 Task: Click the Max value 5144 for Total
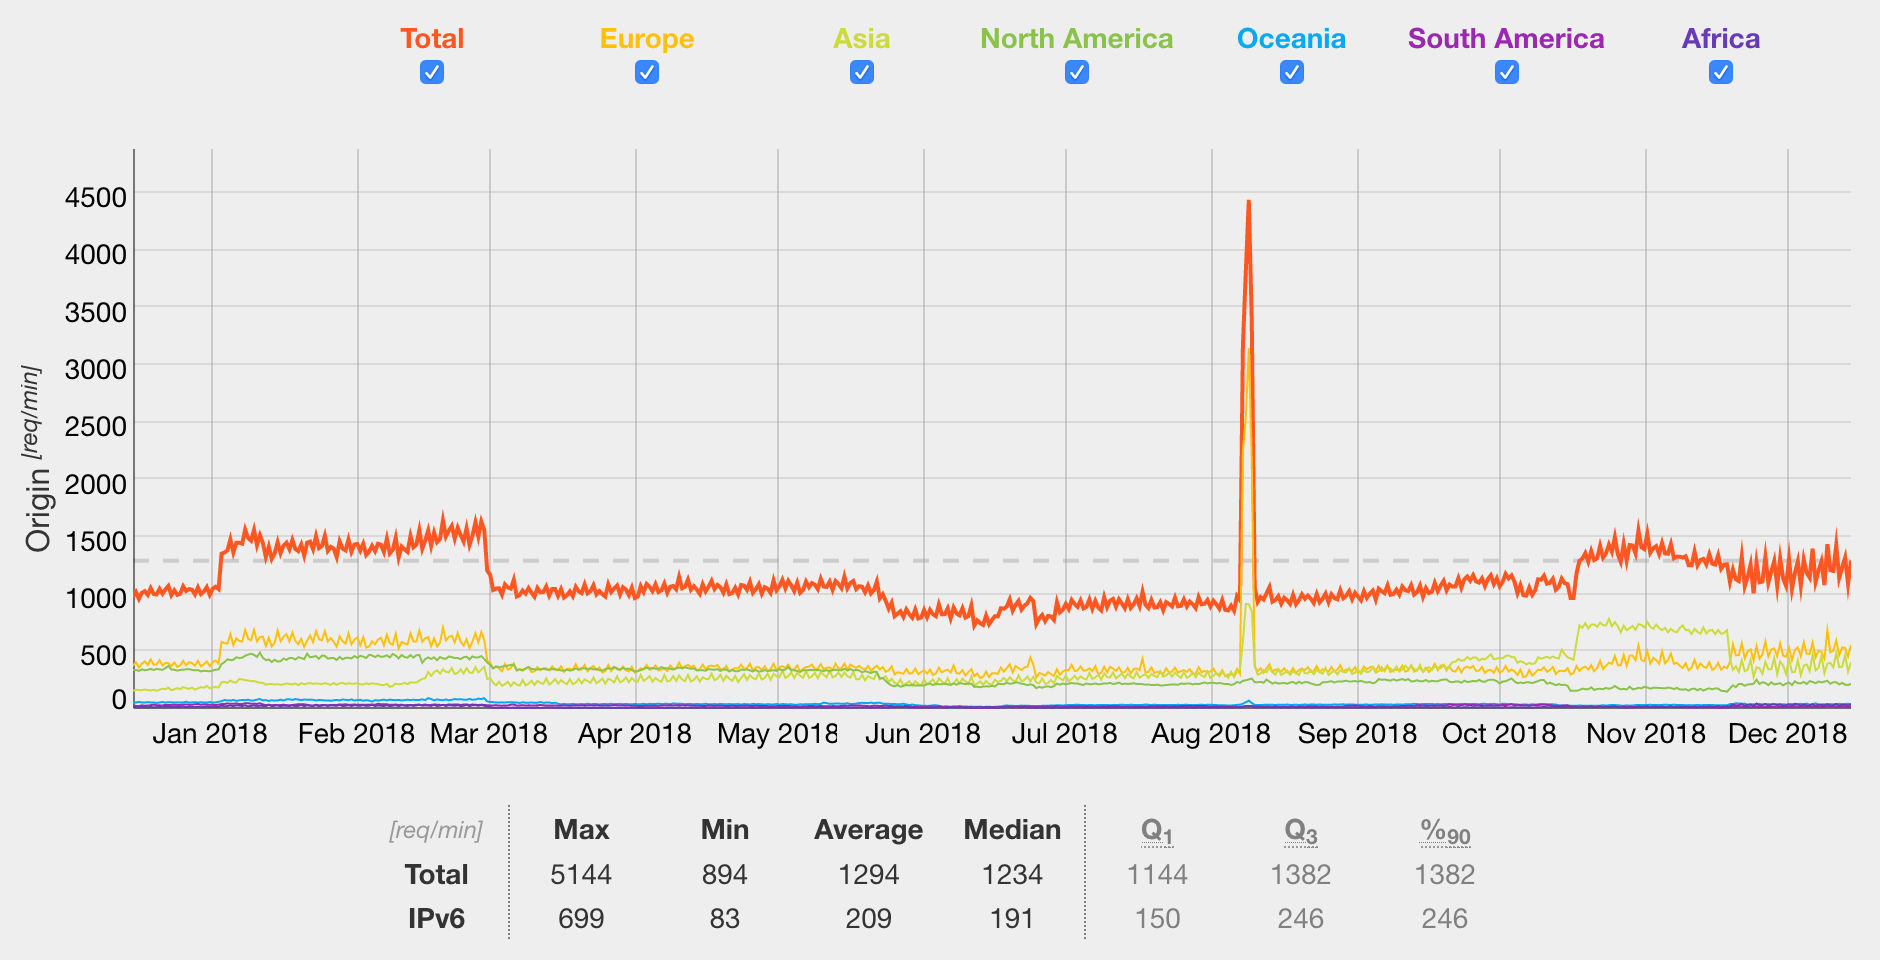click(581, 875)
